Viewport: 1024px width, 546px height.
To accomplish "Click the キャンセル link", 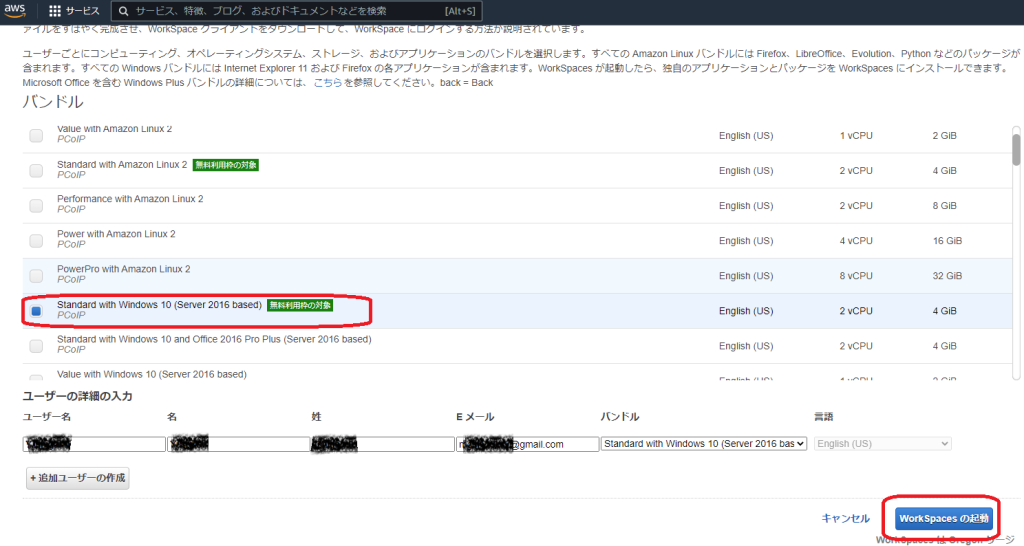I will point(845,518).
